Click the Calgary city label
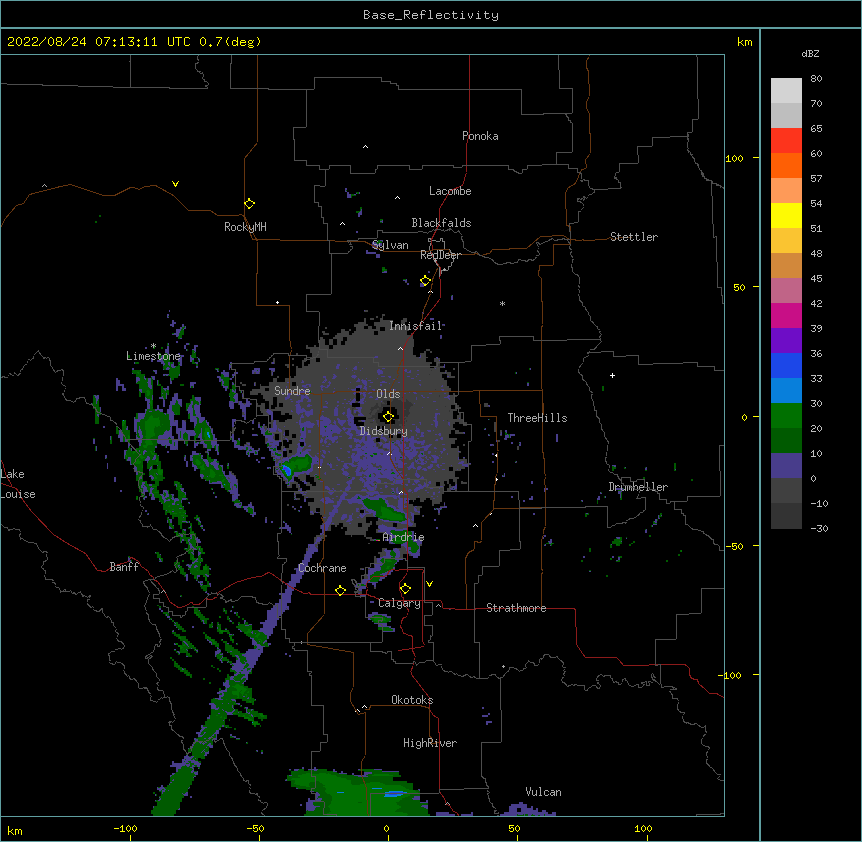This screenshot has height=842, width=862. click(x=400, y=603)
